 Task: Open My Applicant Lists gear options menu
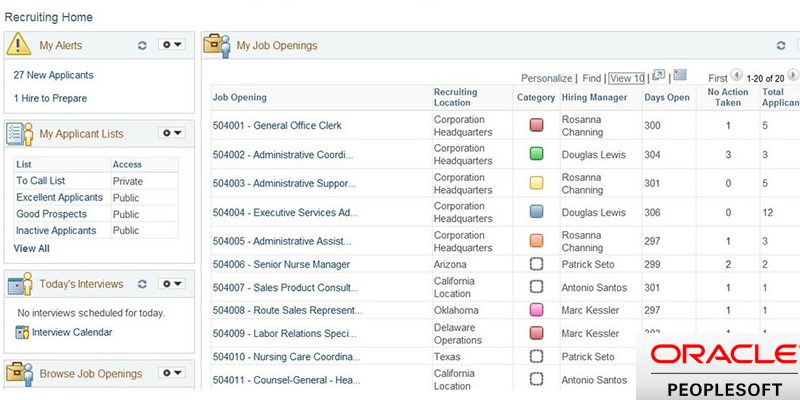(171, 133)
